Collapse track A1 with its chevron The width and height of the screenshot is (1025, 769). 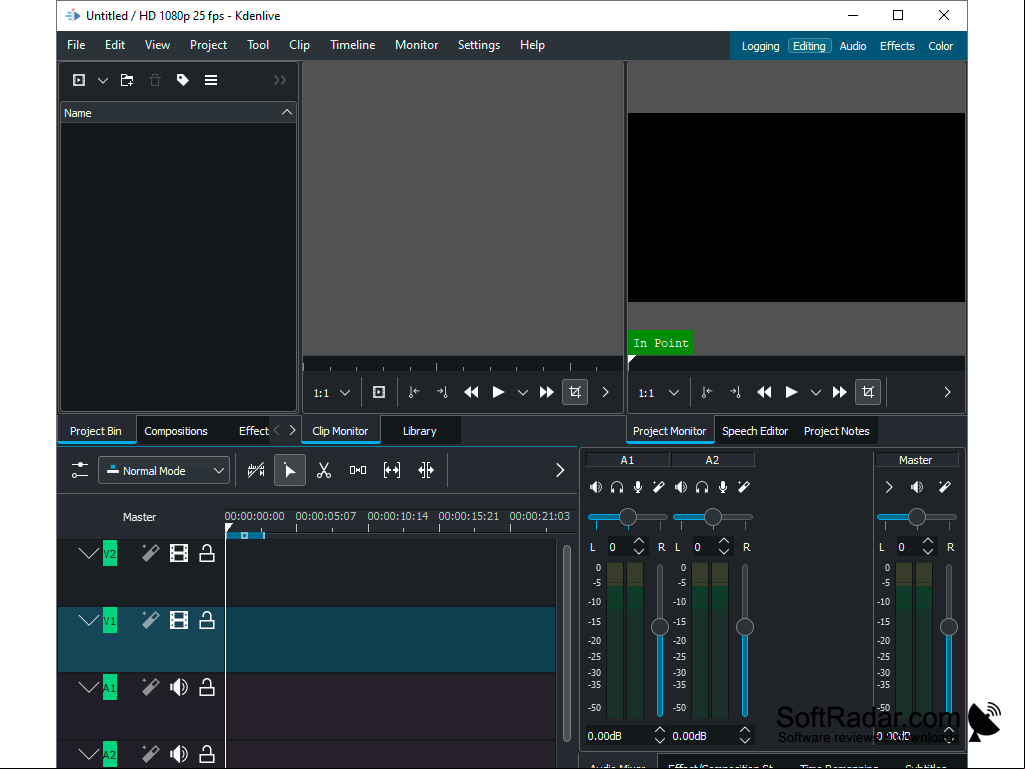88,687
